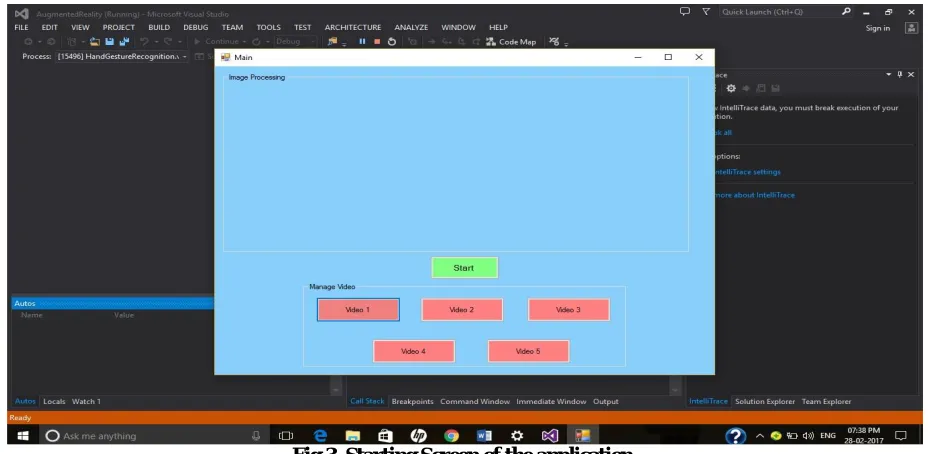Maximize the Main application window
930x454 pixels.
click(668, 57)
